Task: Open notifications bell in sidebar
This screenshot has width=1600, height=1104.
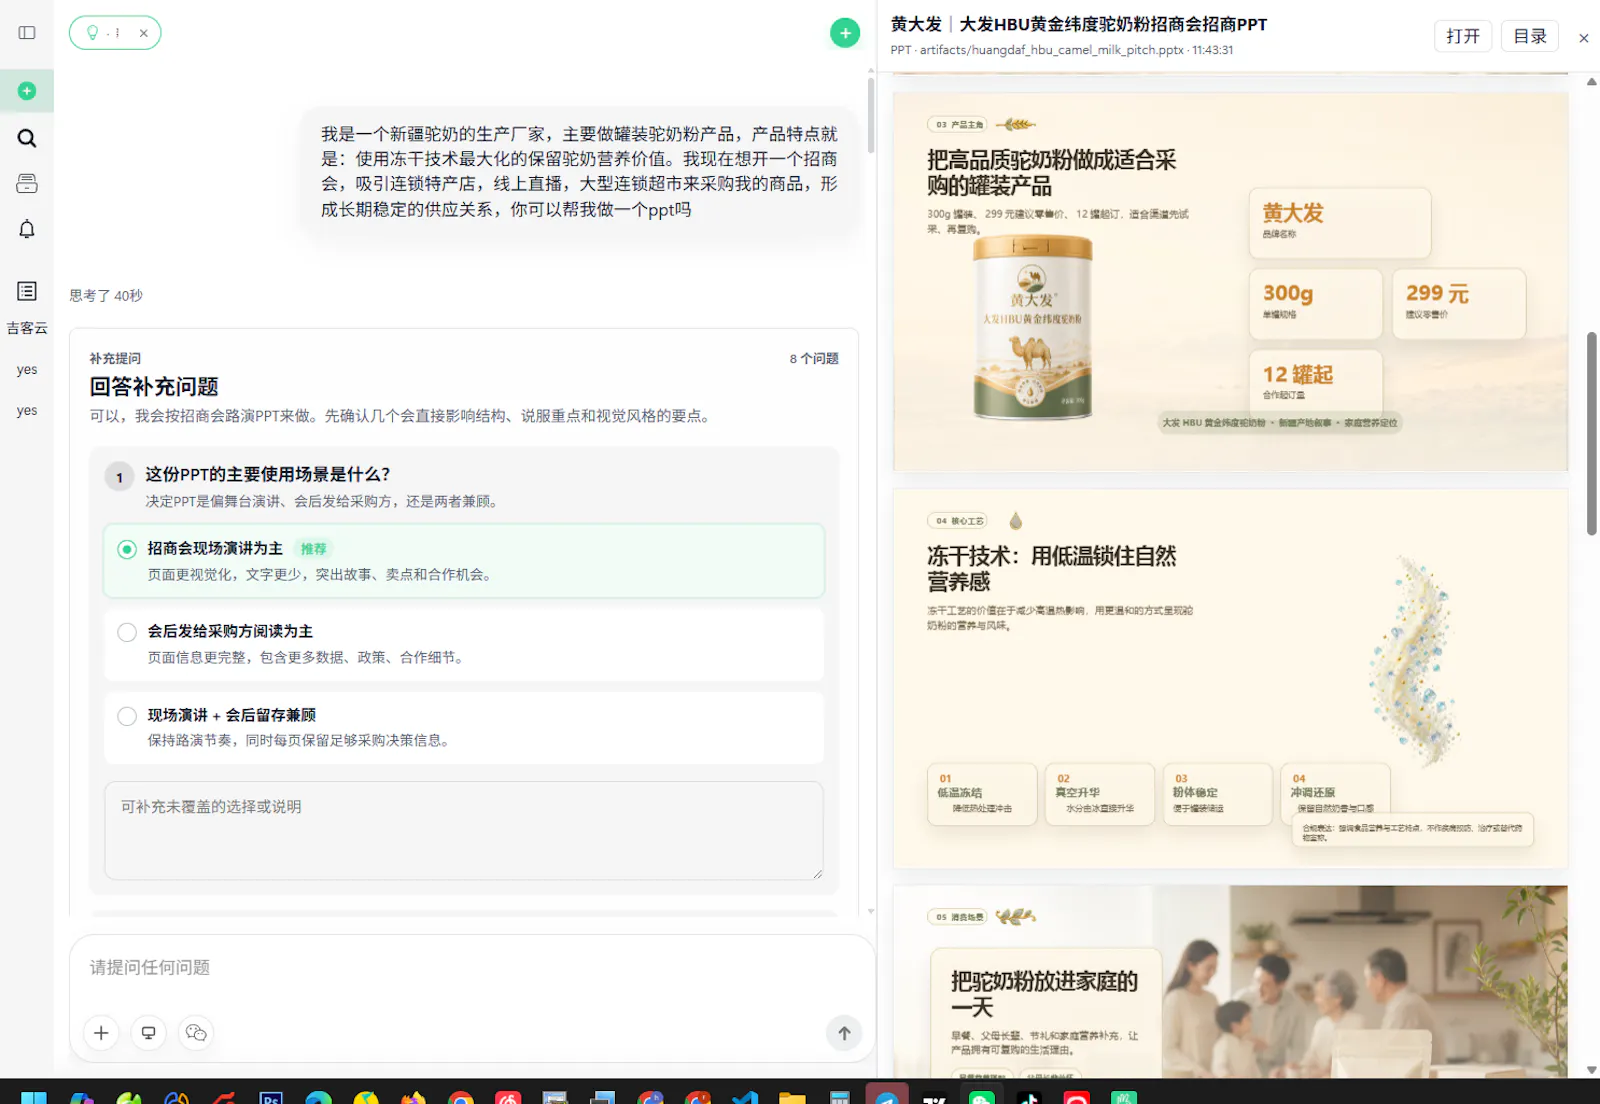Action: pos(27,229)
